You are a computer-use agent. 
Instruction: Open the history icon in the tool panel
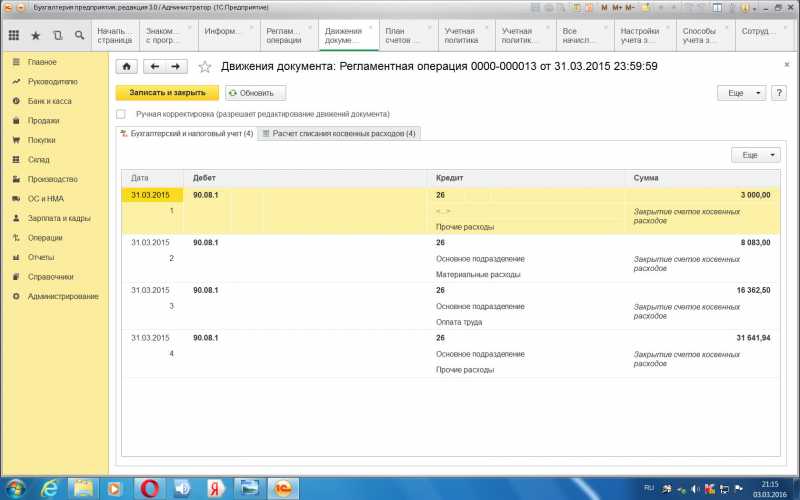[x=57, y=35]
